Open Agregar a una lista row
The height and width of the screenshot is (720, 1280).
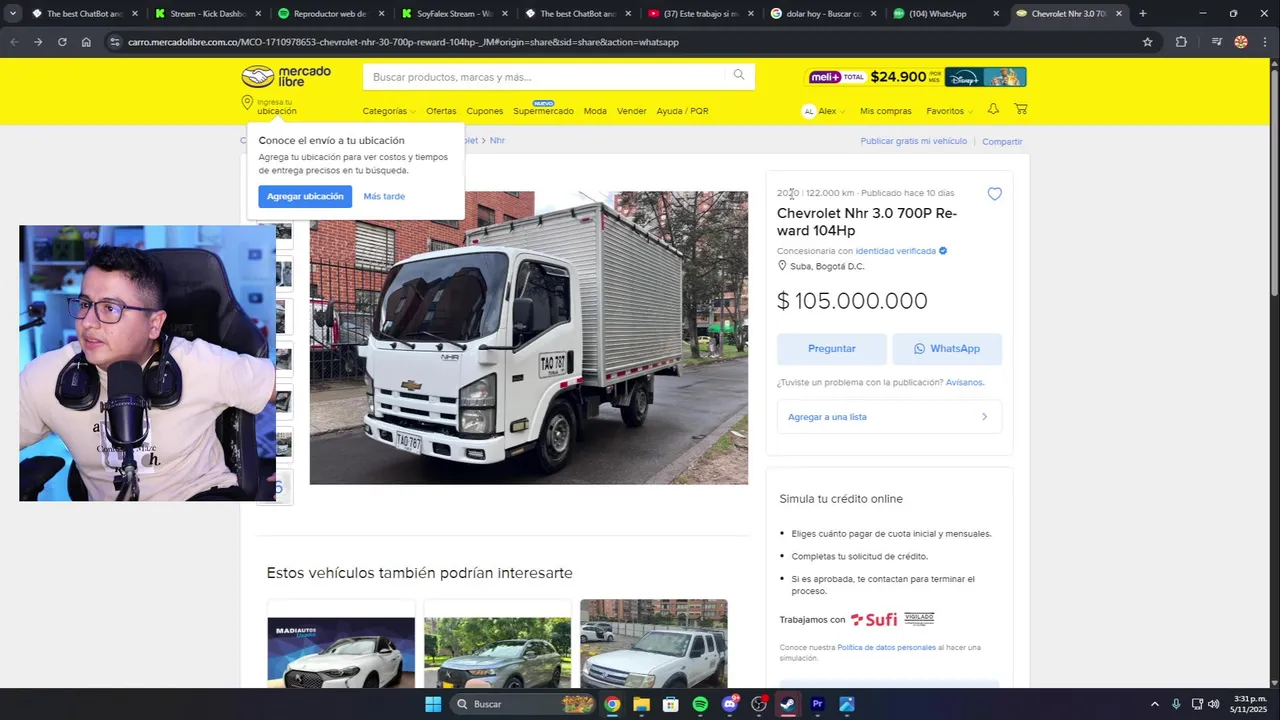tap(889, 417)
